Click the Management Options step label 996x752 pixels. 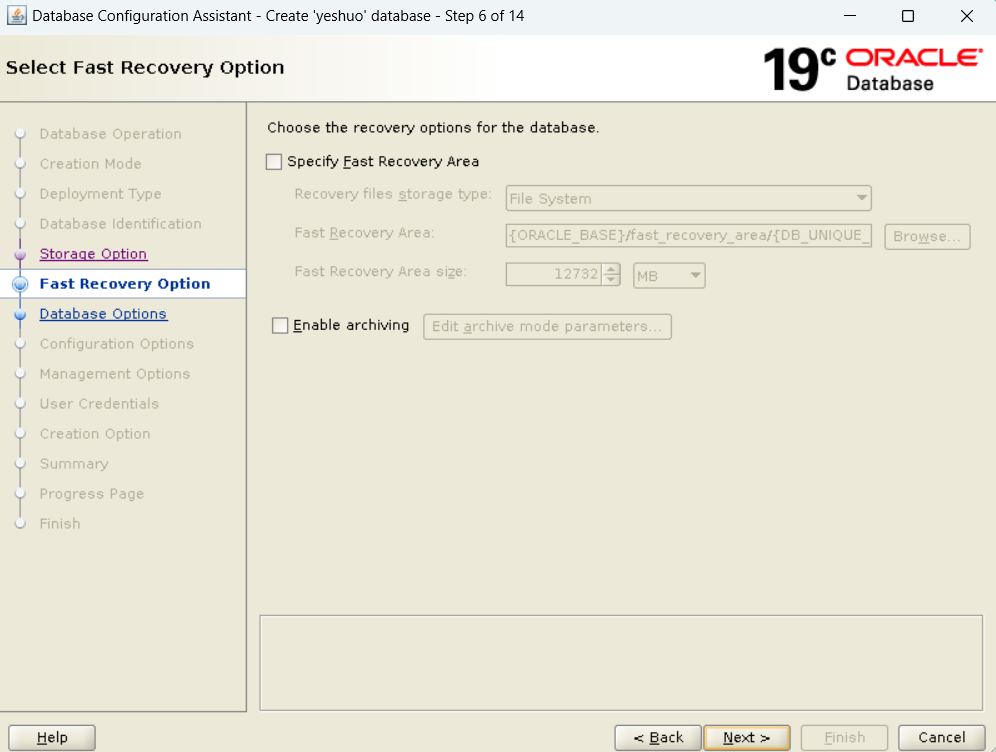point(114,373)
